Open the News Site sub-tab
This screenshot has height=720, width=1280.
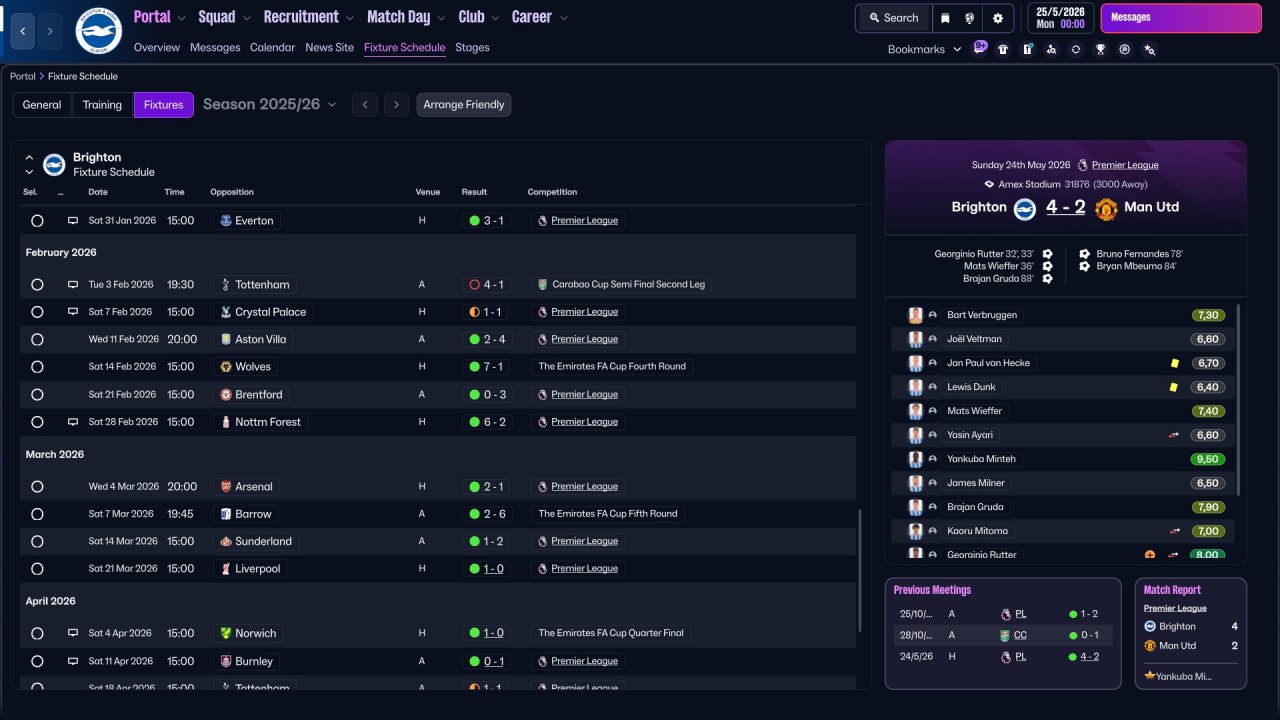[330, 47]
